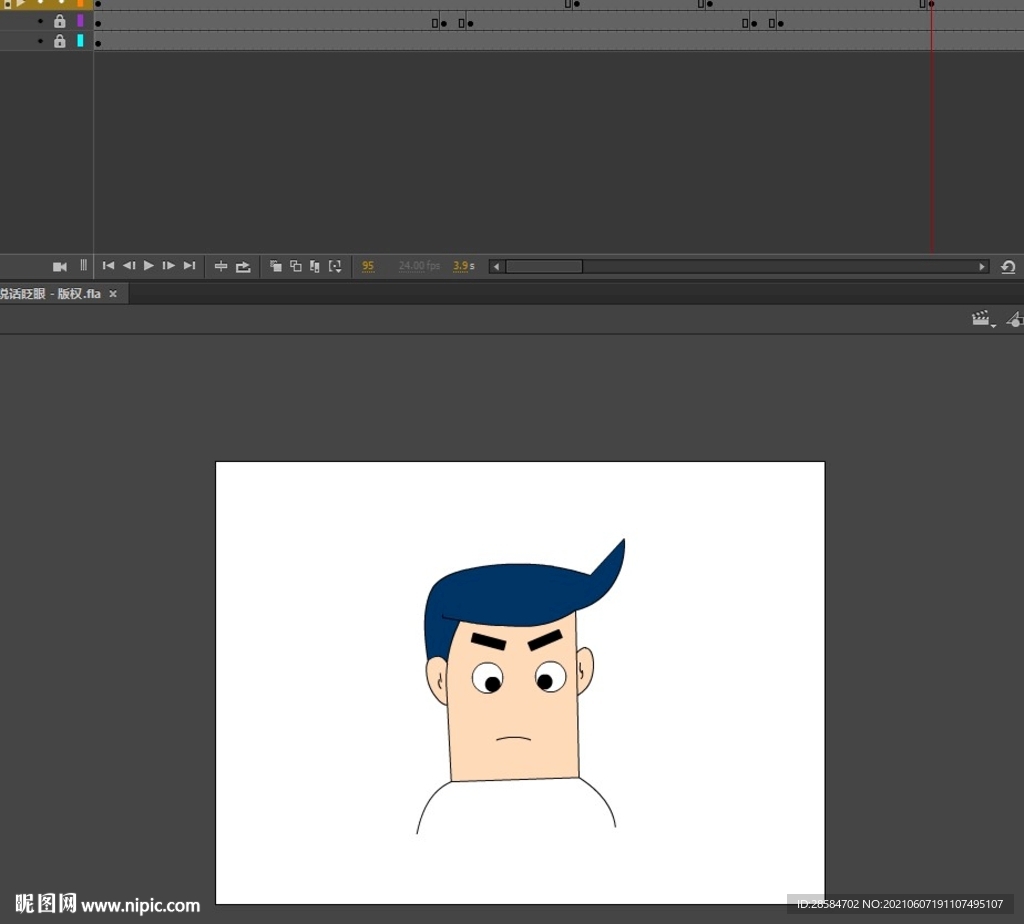1024x924 pixels.
Task: Click the character's mouth on stage
Action: point(513,739)
